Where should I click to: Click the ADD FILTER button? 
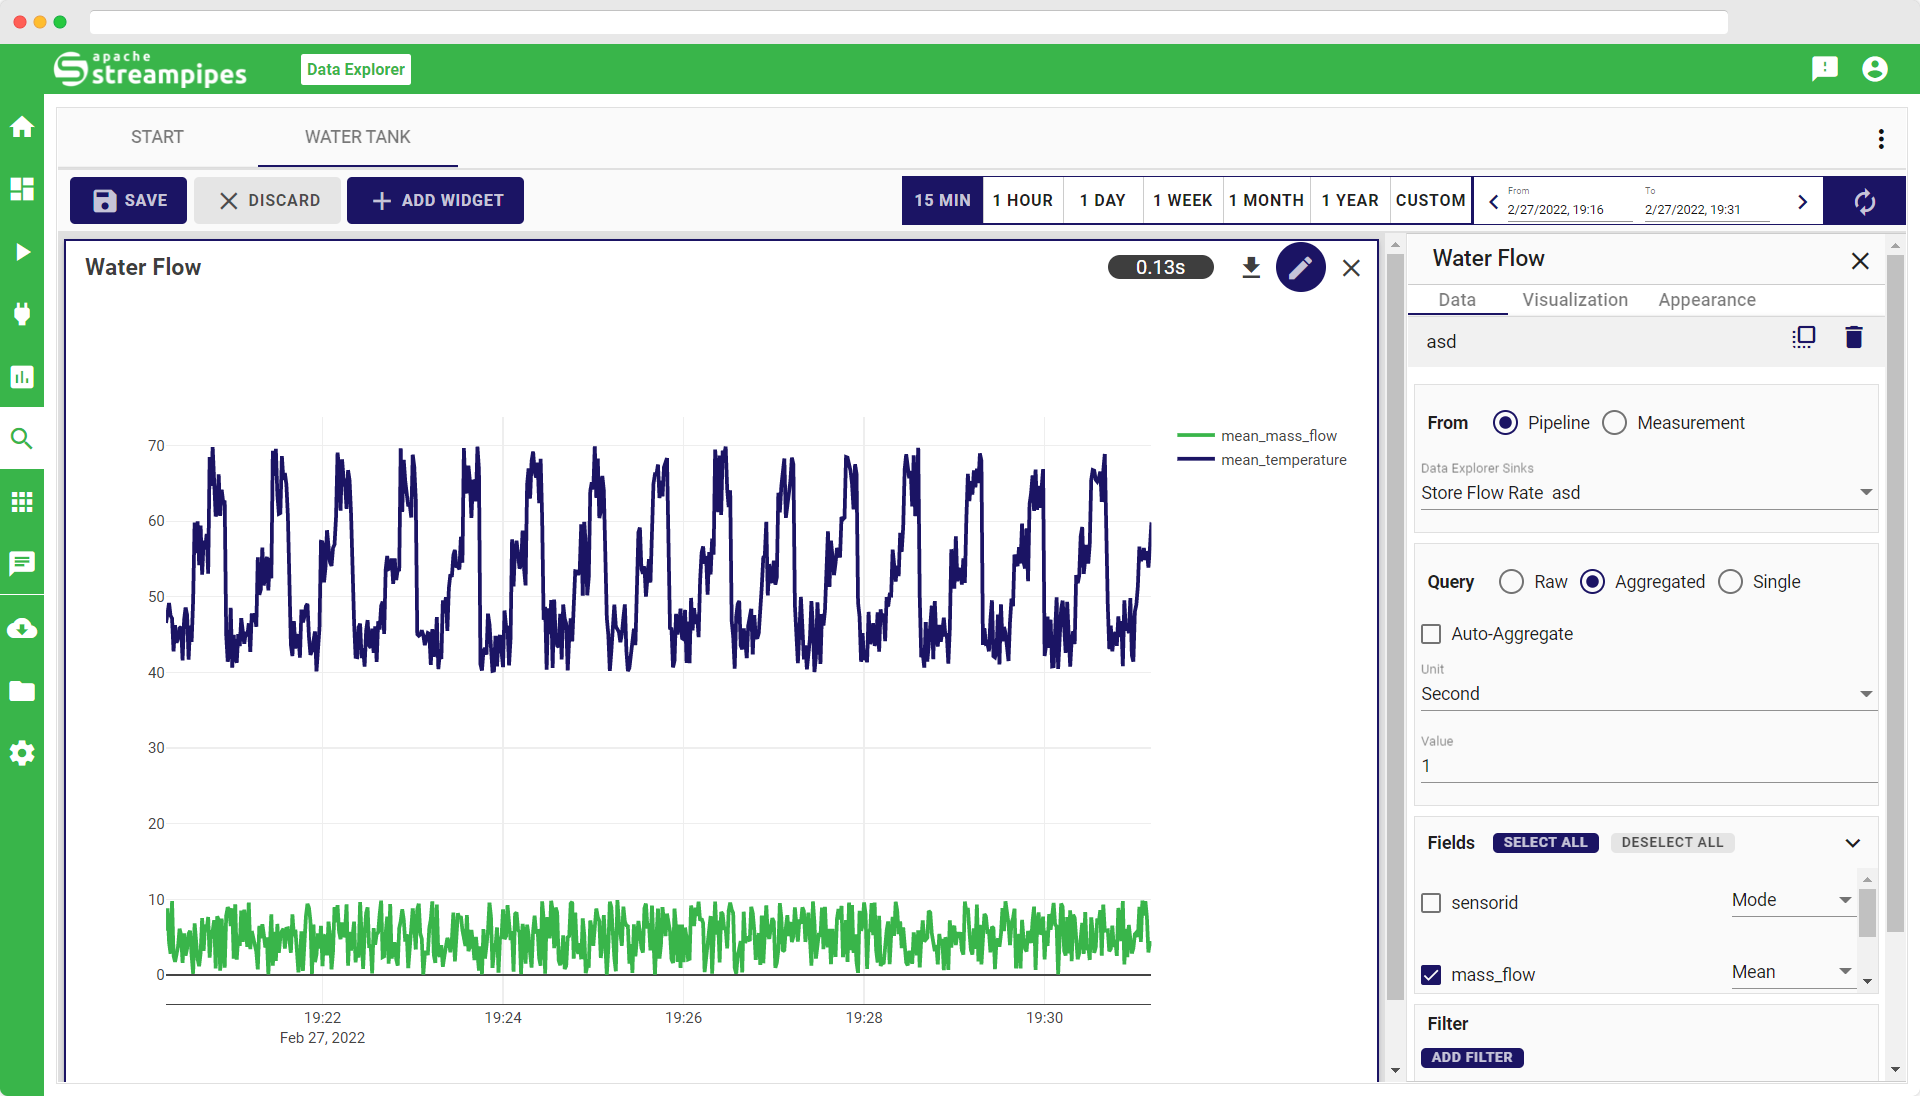pyautogui.click(x=1469, y=1056)
